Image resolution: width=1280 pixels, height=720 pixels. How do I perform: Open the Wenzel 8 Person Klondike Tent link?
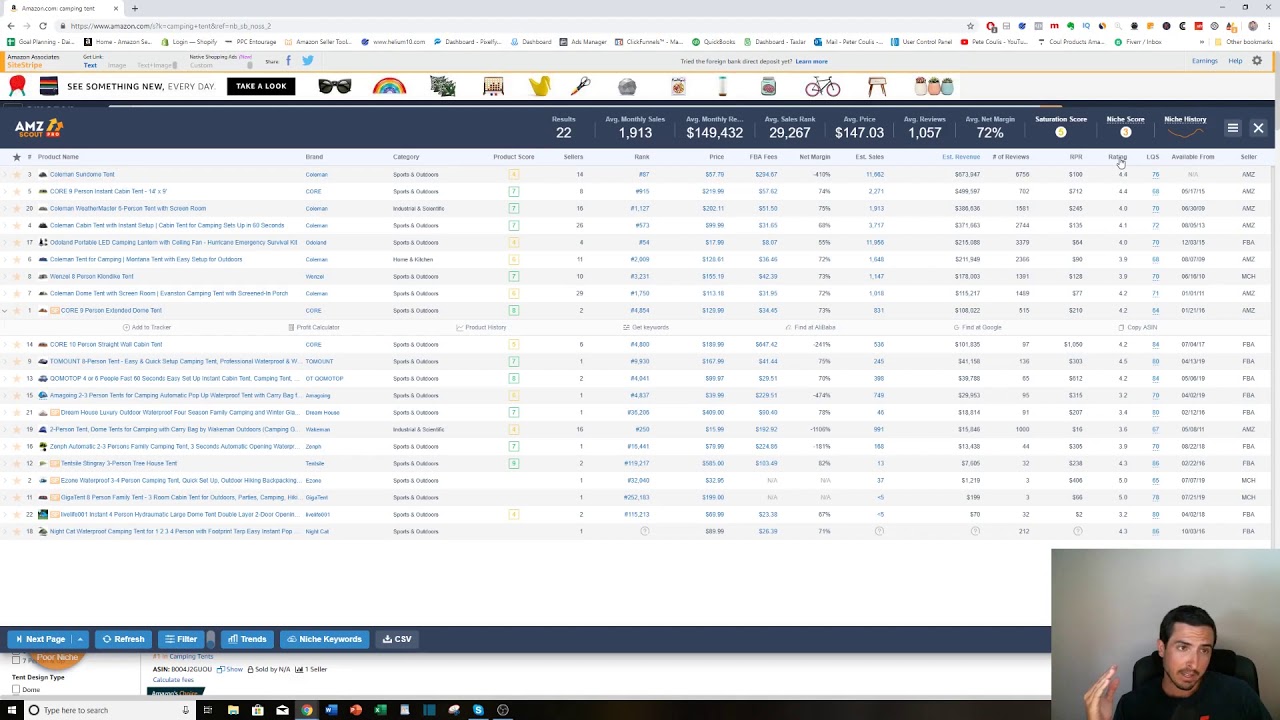pos(92,276)
